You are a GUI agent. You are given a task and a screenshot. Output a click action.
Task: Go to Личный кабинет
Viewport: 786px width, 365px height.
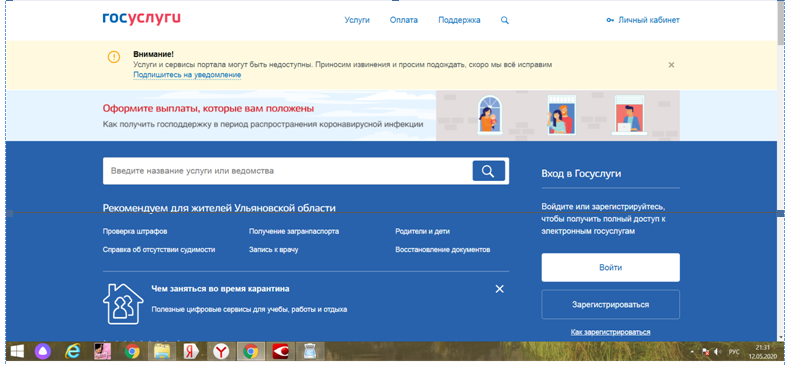(643, 21)
